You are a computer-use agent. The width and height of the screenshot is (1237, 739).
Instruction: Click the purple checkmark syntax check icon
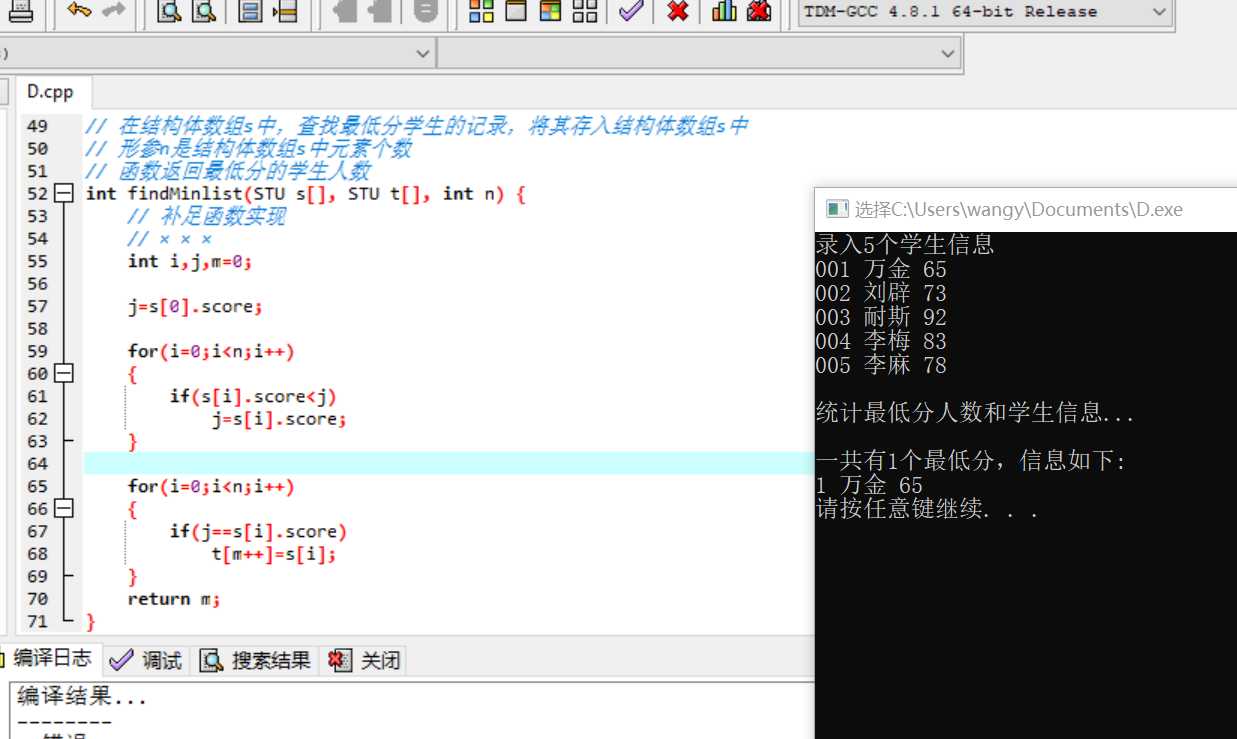click(x=630, y=11)
